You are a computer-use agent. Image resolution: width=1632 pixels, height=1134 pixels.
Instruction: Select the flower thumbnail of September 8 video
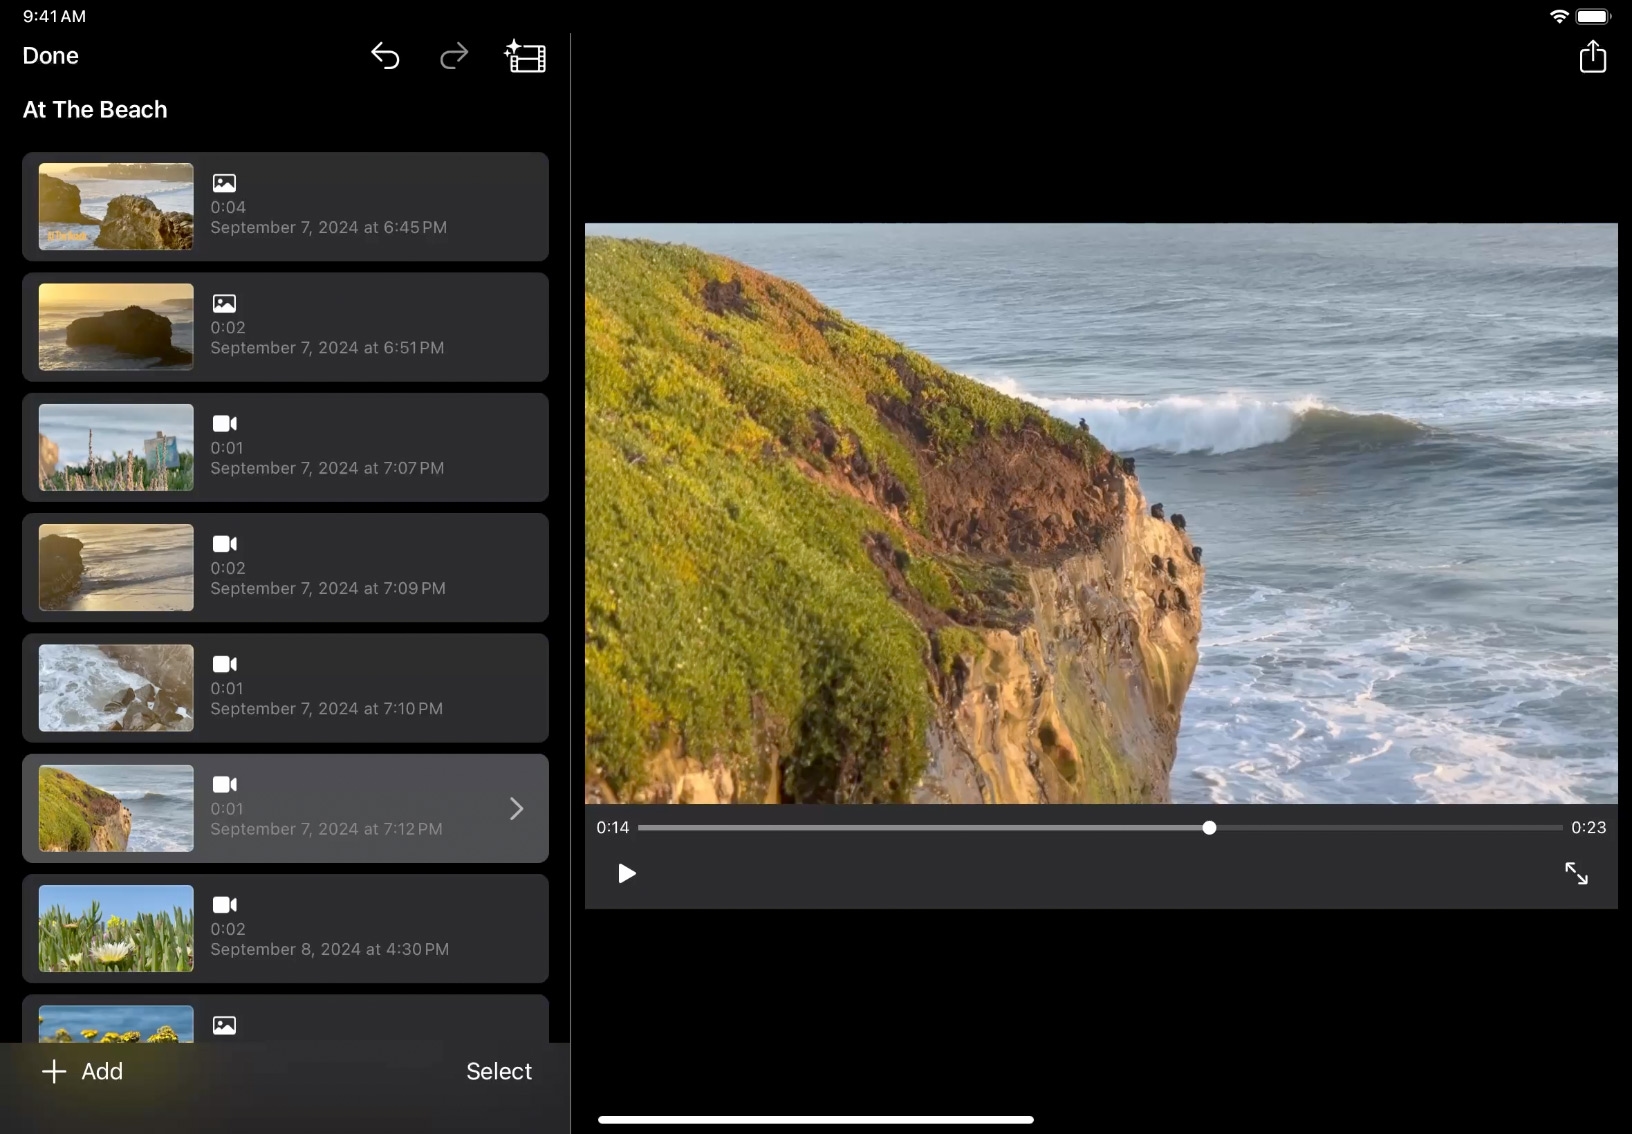116,928
